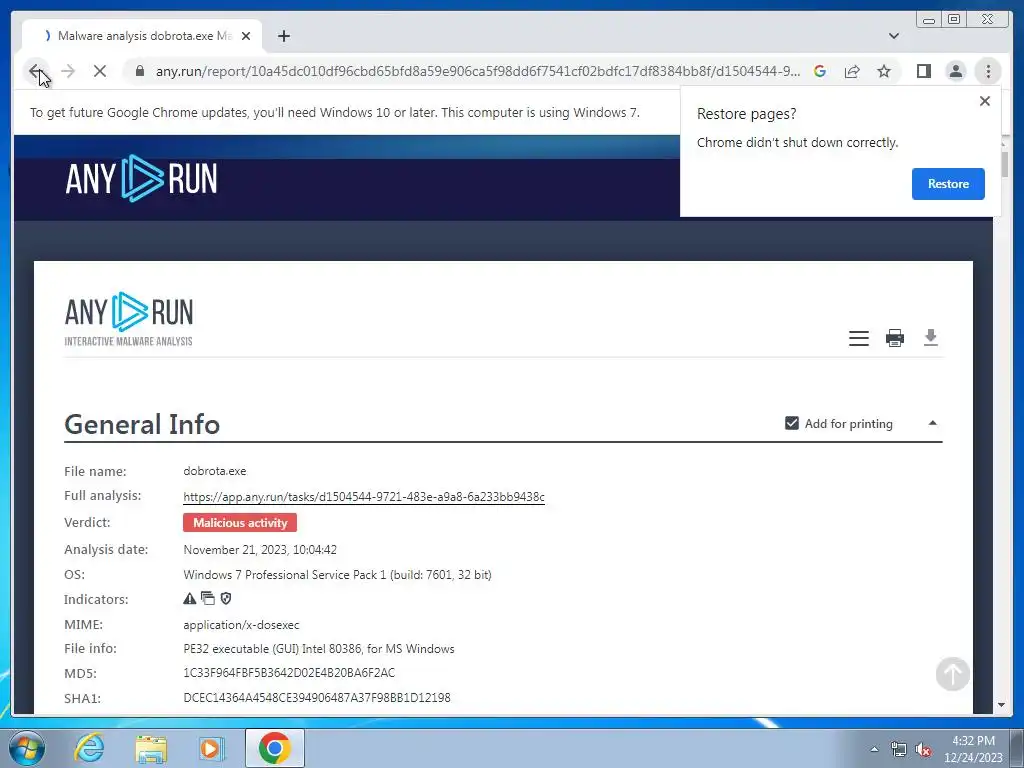Viewport: 1024px width, 768px height.
Task: Open Internet Explorer from the taskbar
Action: point(89,748)
